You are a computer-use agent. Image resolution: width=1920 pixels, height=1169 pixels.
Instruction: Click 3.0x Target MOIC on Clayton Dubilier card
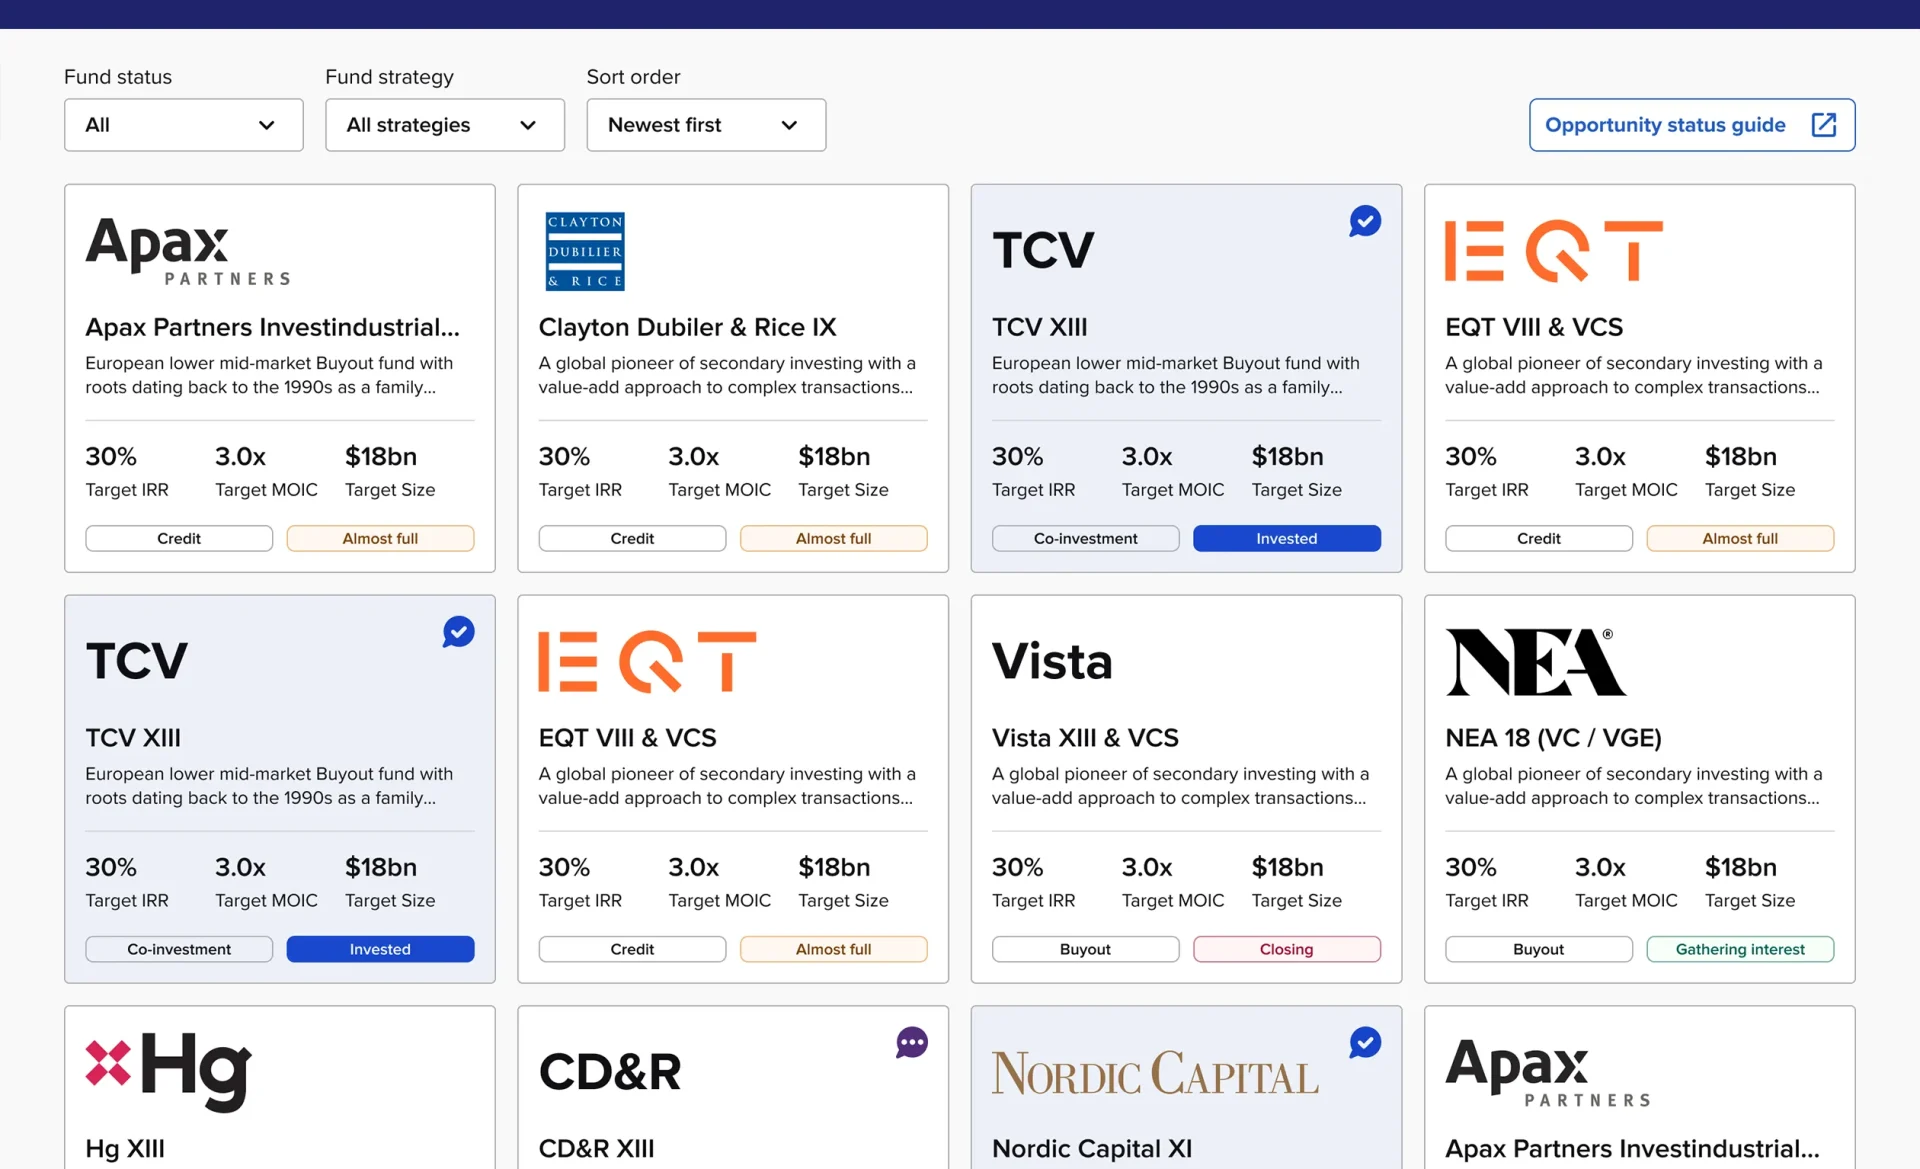pyautogui.click(x=720, y=472)
